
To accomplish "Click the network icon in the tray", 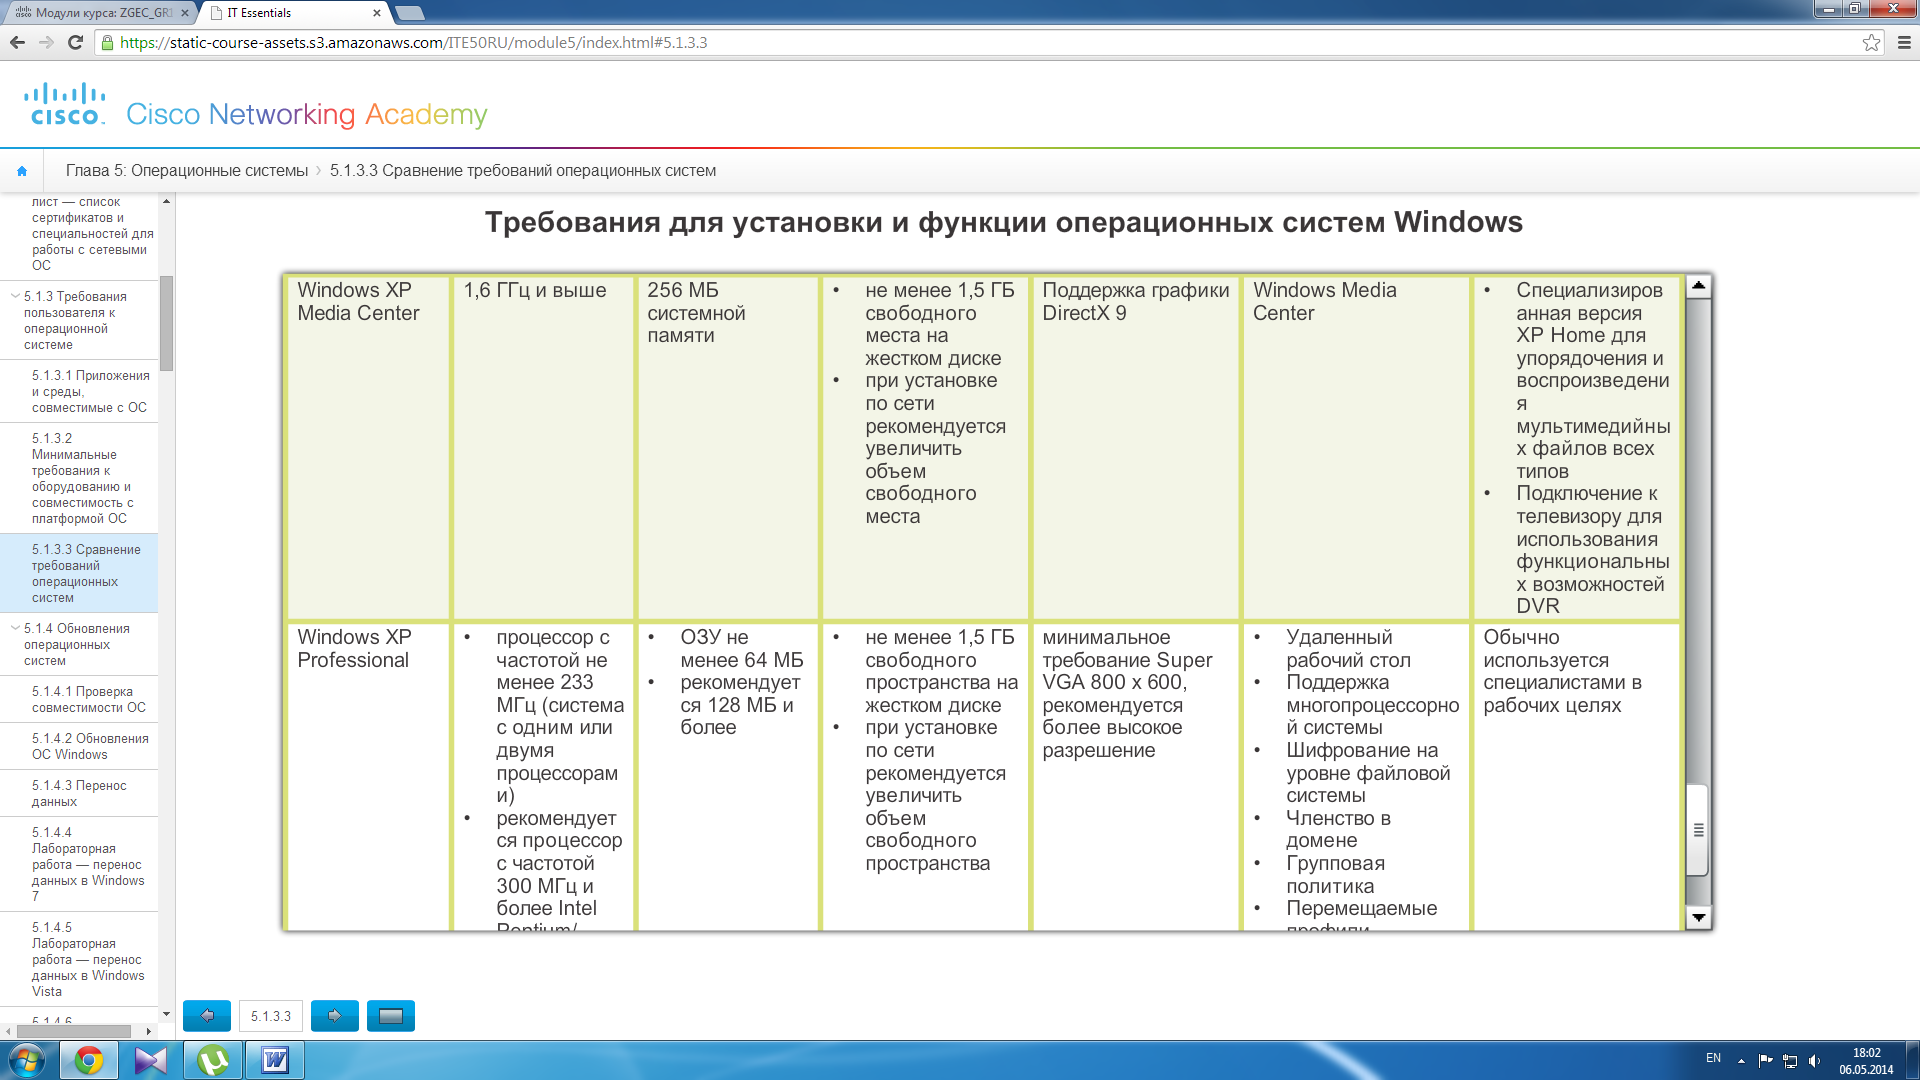I will point(1790,1061).
